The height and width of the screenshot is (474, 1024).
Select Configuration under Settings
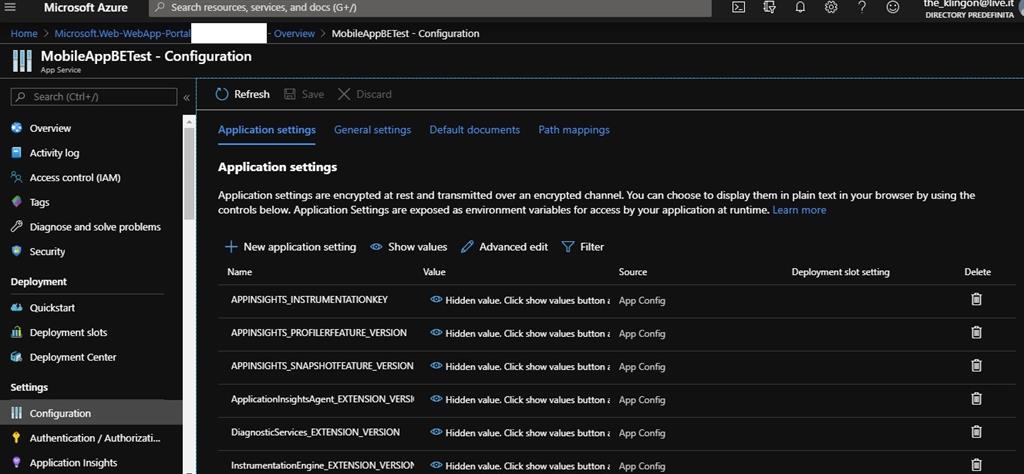(x=91, y=413)
